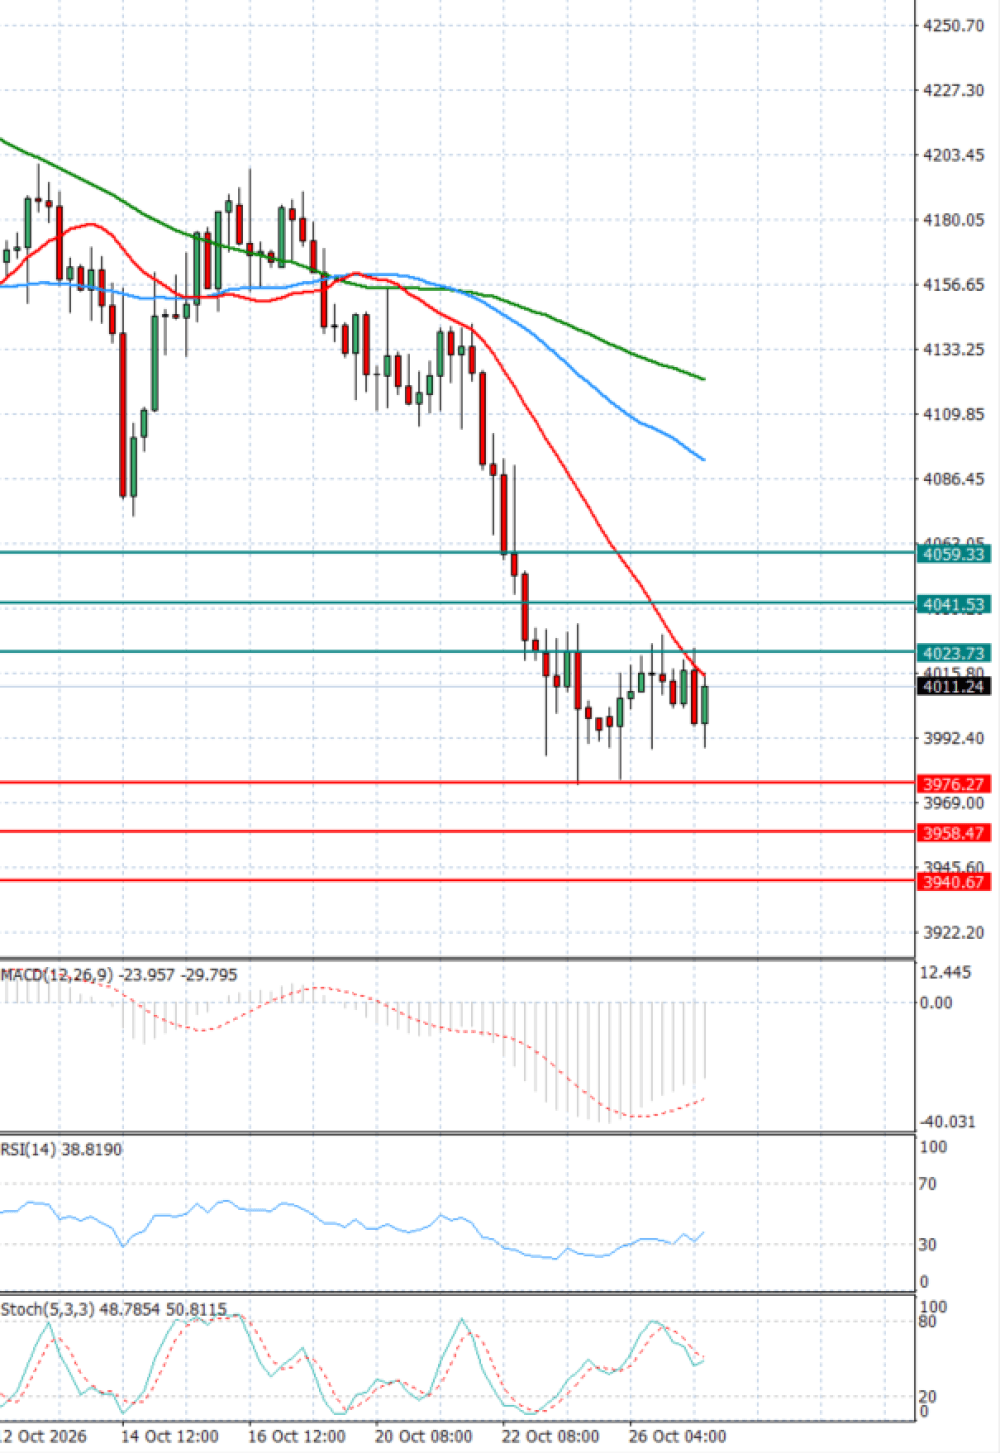
Task: Click the 4227.30 price axis value
Action: click(952, 90)
